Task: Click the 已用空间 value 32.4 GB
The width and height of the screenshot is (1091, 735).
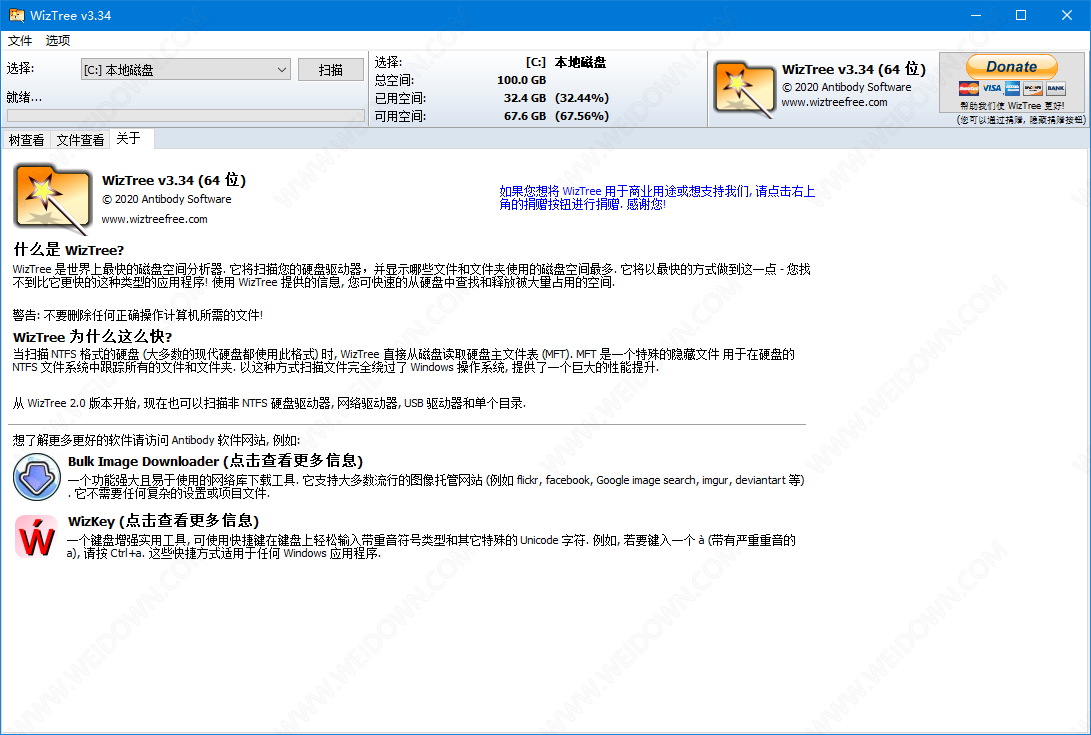Action: 525,98
